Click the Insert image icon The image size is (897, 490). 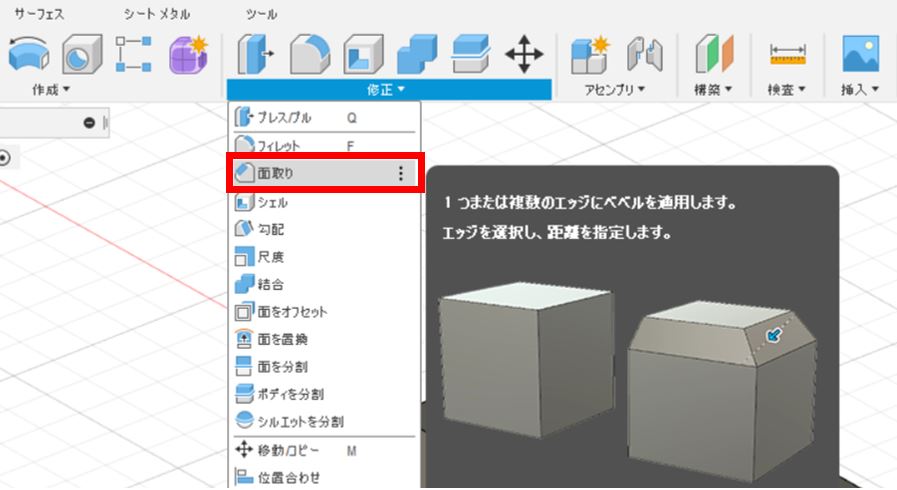tap(860, 53)
